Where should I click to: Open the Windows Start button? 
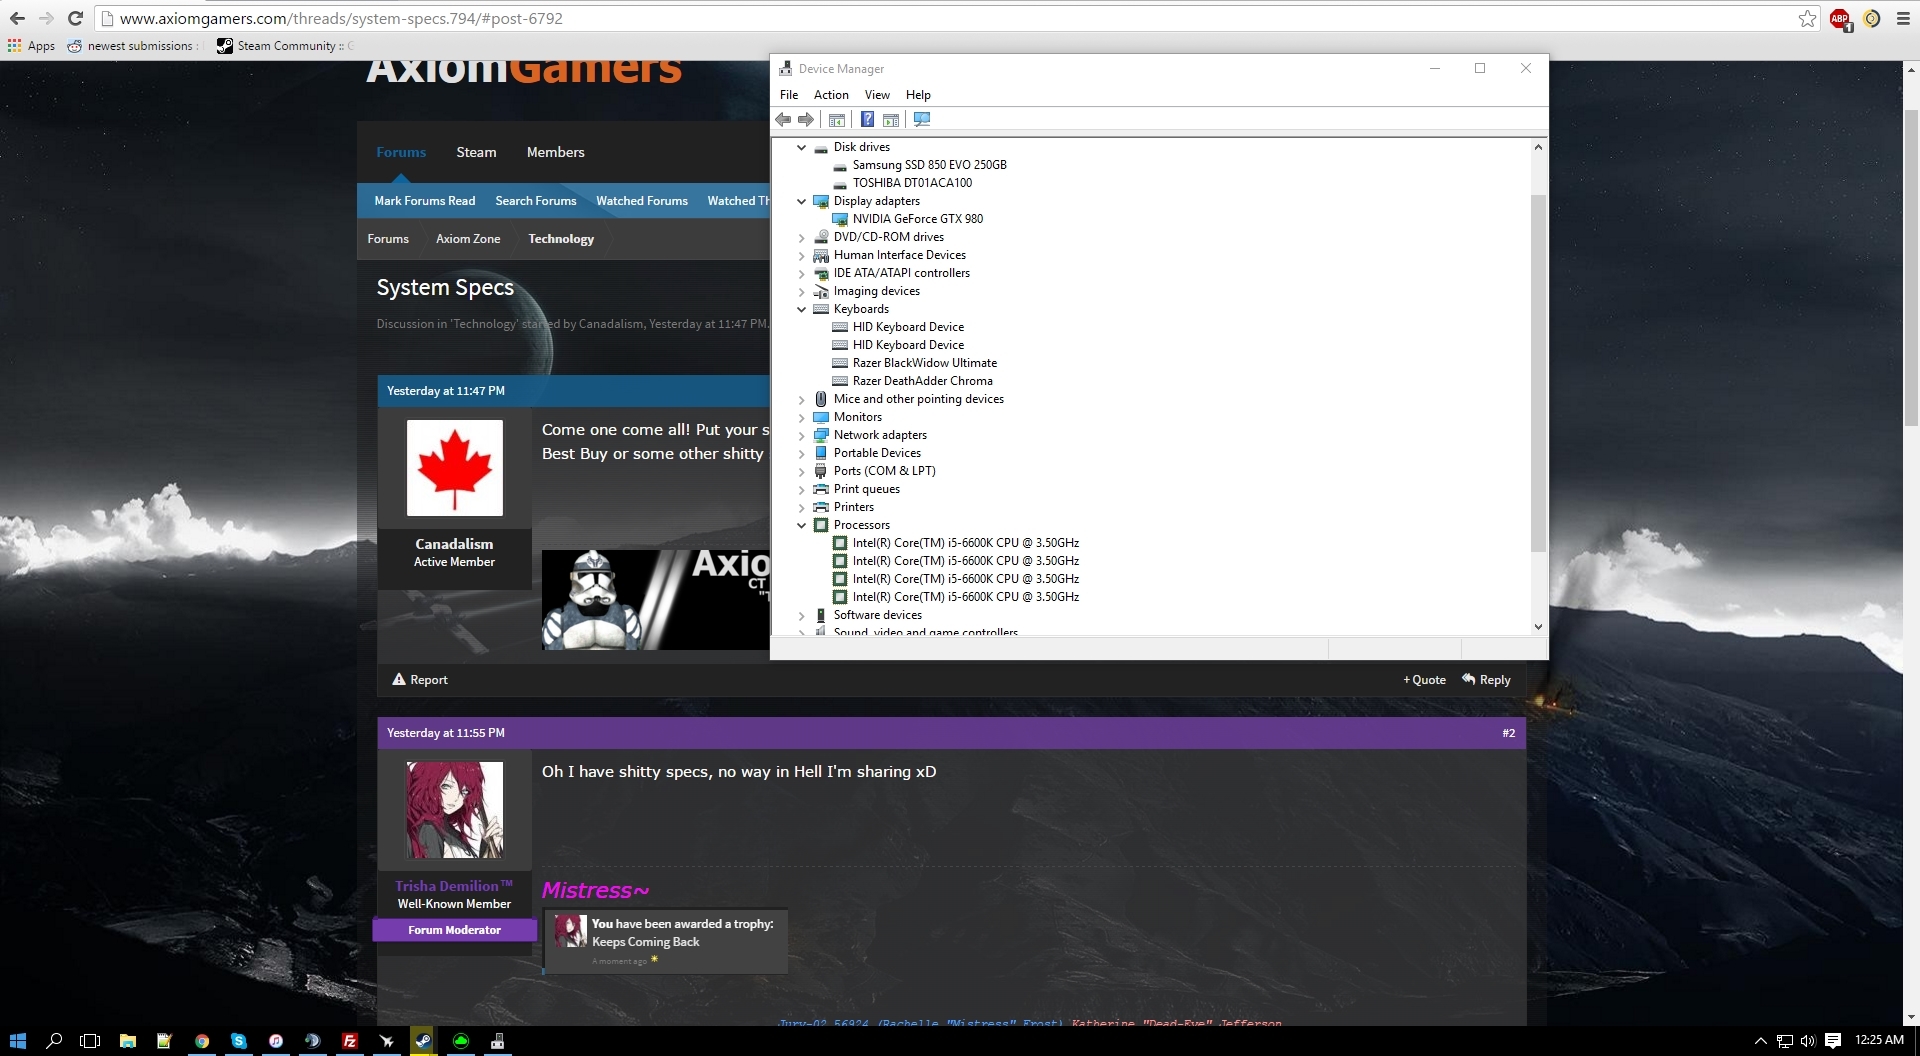coord(17,1041)
